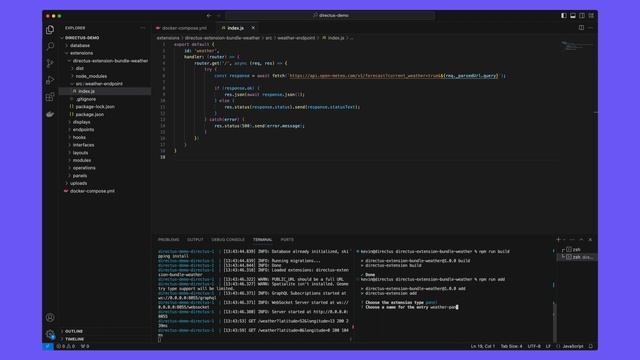Split the editor to the right
640x360 pixels.
pyautogui.click(x=581, y=28)
